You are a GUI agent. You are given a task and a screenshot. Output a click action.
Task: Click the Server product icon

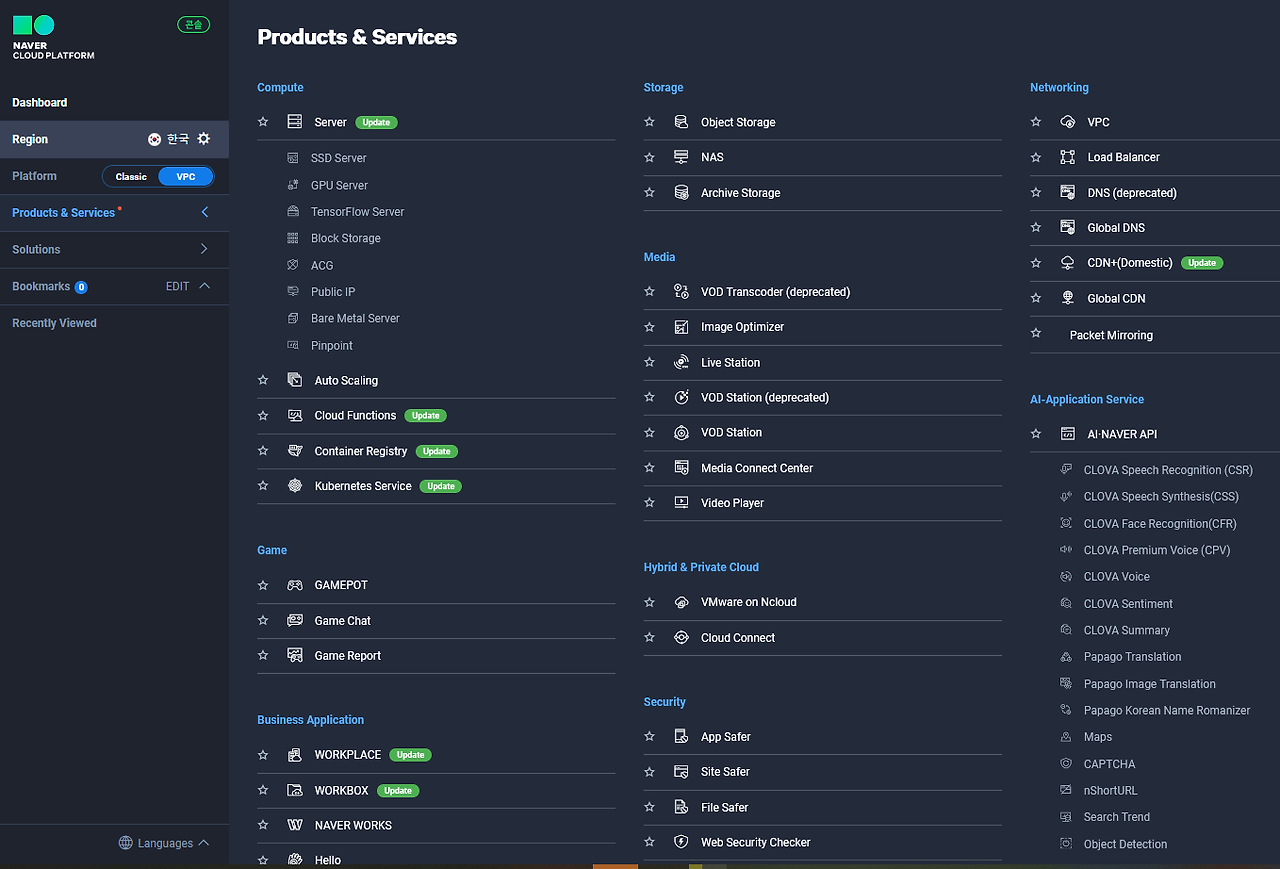pyautogui.click(x=295, y=122)
